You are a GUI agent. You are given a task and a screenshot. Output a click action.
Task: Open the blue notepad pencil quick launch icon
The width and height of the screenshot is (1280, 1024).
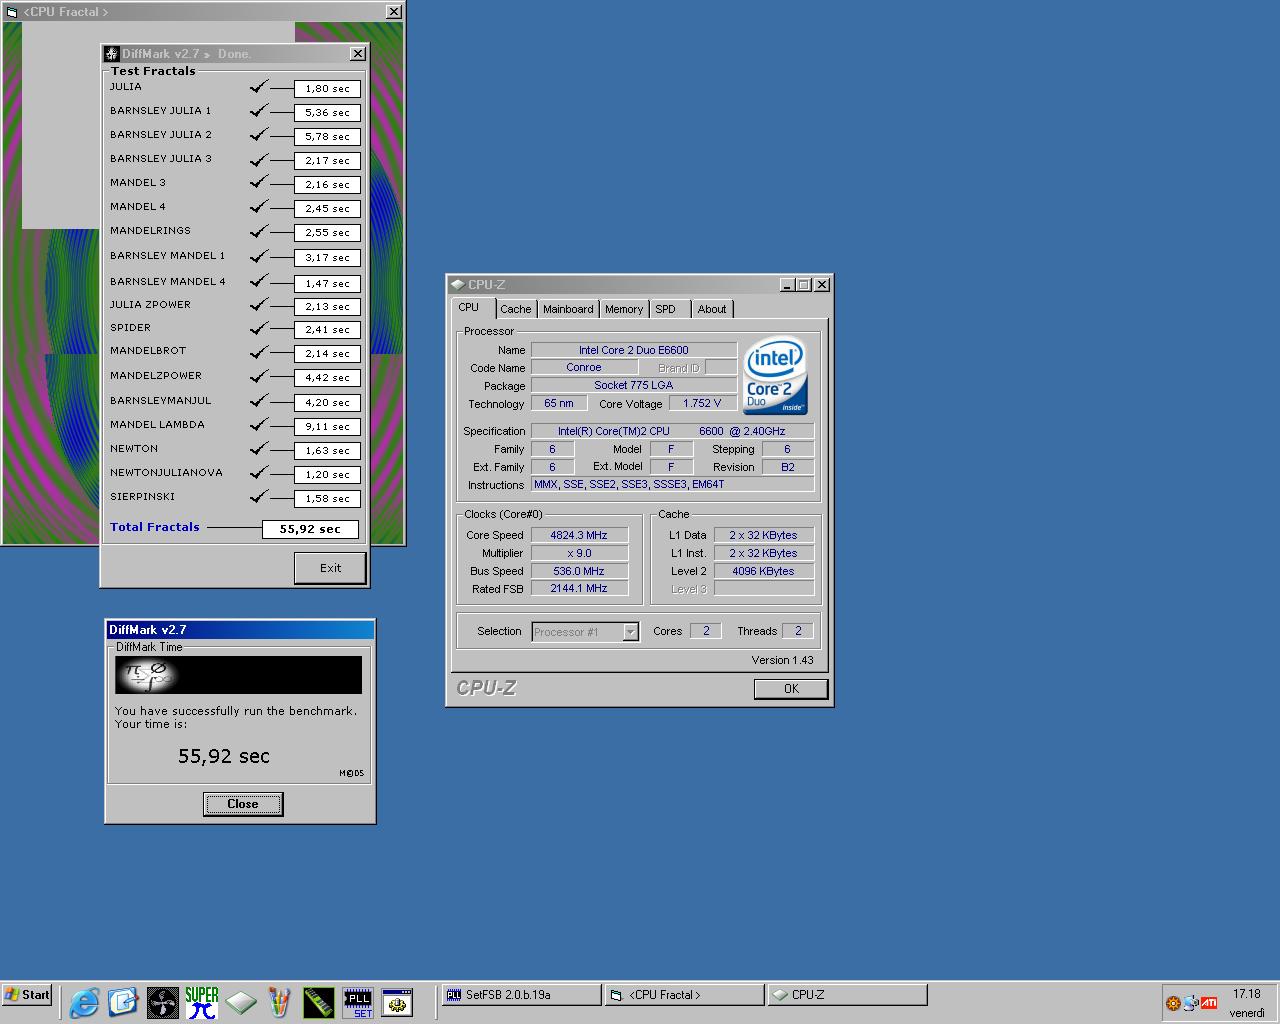(123, 1002)
